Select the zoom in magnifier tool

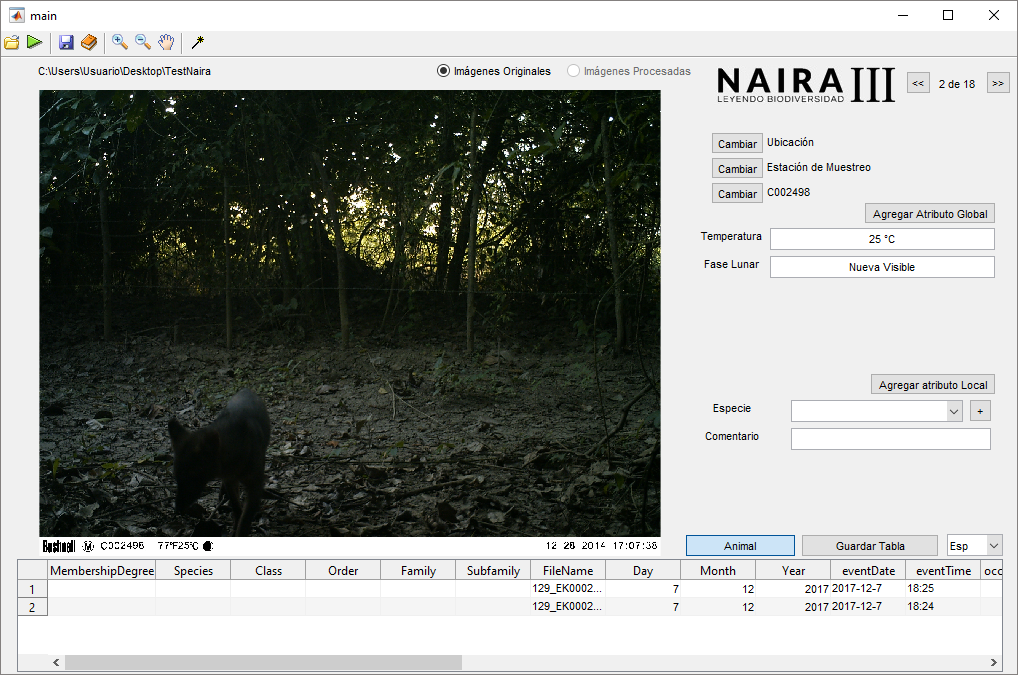tap(120, 42)
